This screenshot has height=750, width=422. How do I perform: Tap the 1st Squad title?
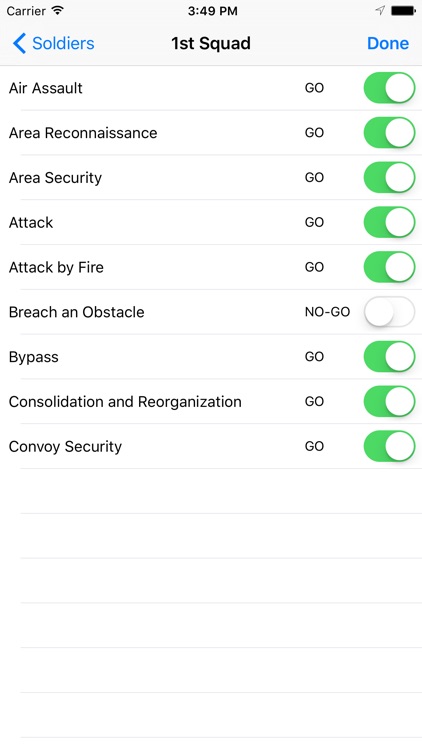coord(211,43)
